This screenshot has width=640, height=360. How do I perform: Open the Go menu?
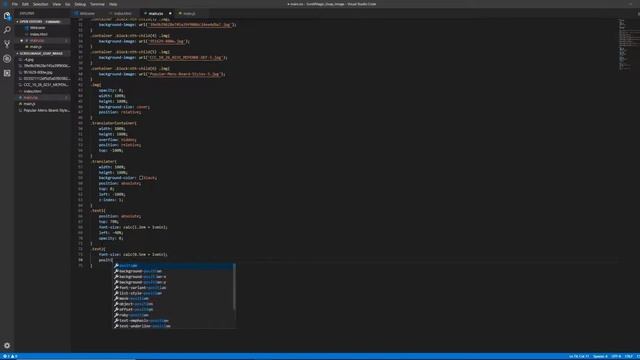pyautogui.click(x=68, y=4)
